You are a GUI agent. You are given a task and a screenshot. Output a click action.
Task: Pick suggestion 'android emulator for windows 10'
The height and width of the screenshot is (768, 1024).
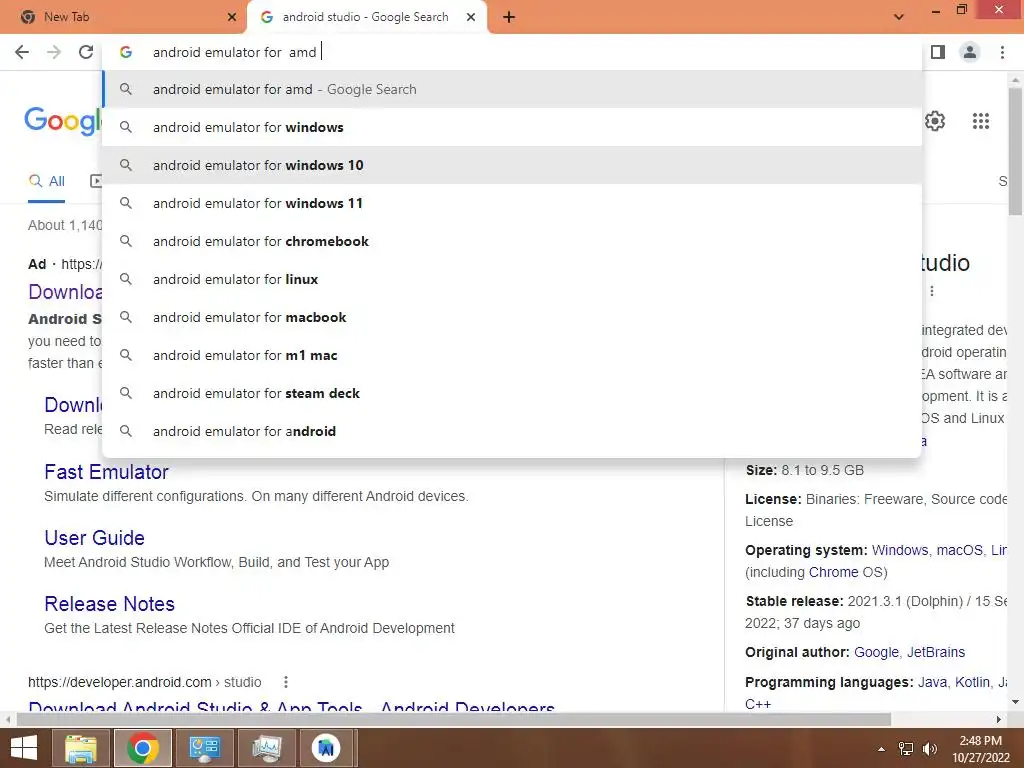tap(513, 165)
